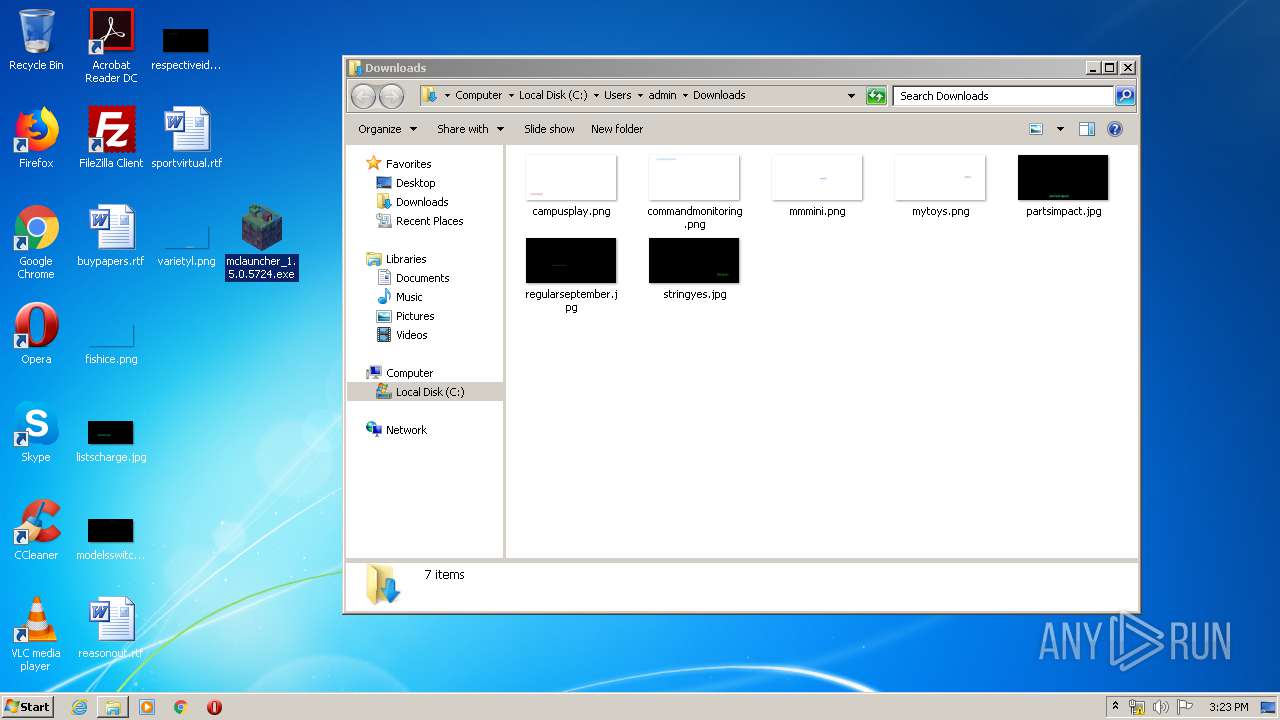Click Action Center flag tray icon
The width and height of the screenshot is (1280, 720).
(x=1184, y=707)
